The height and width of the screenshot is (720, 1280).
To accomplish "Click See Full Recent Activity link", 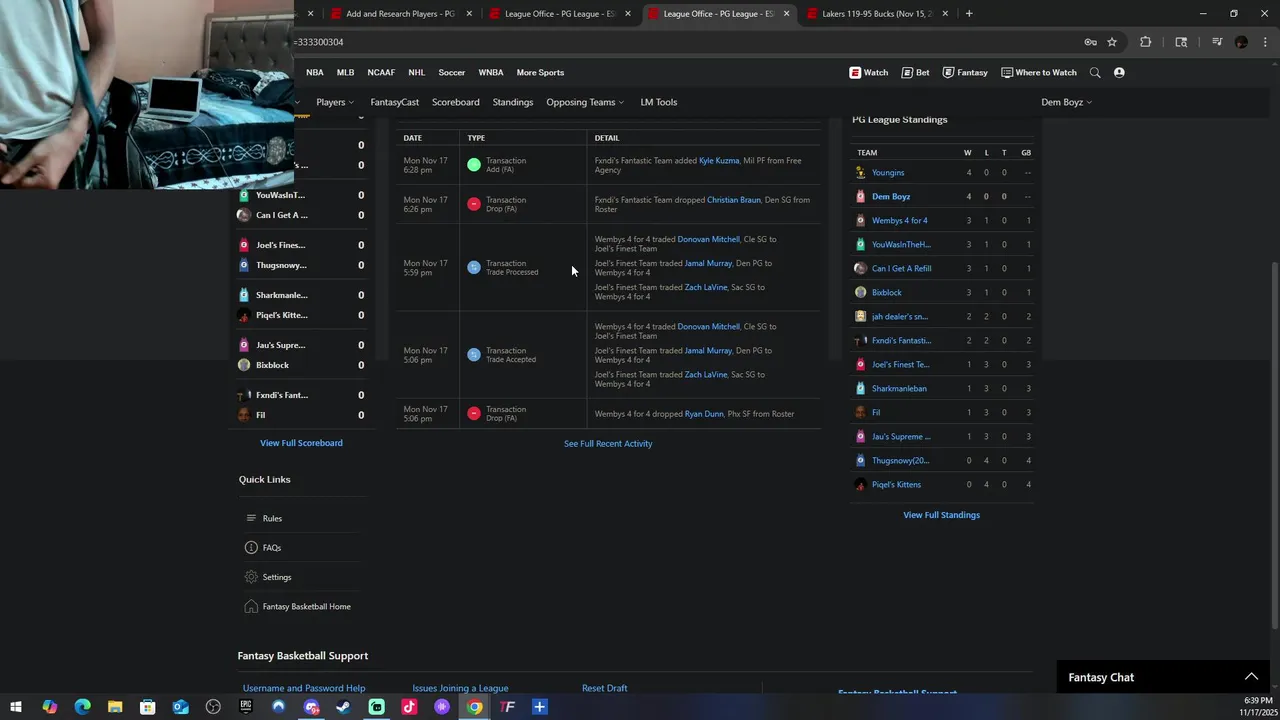I will (x=608, y=444).
